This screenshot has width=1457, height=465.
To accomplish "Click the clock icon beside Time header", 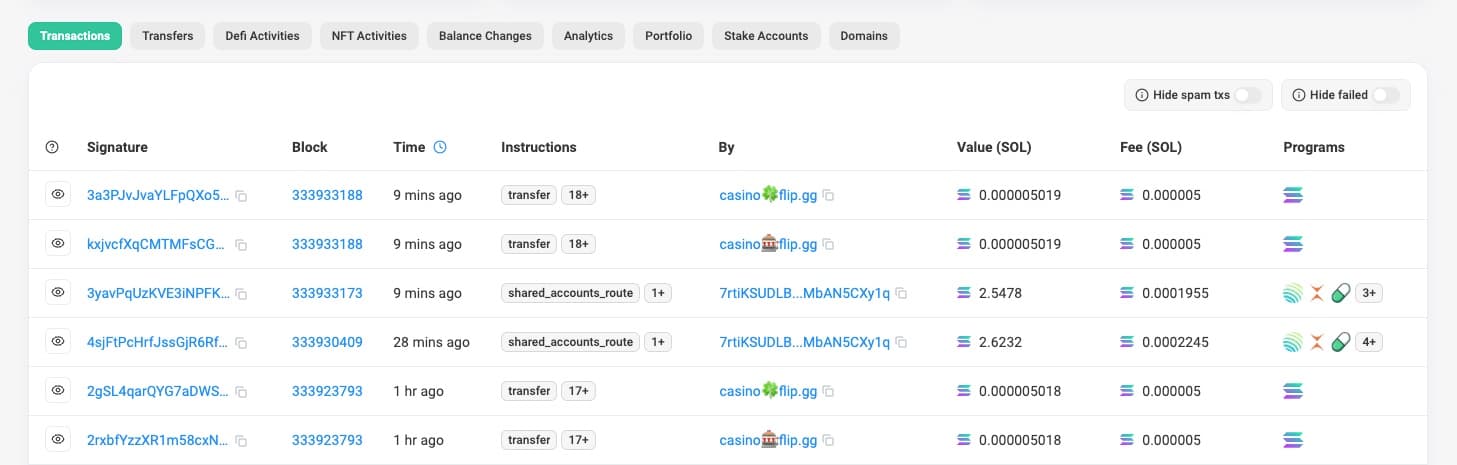I will pos(440,147).
